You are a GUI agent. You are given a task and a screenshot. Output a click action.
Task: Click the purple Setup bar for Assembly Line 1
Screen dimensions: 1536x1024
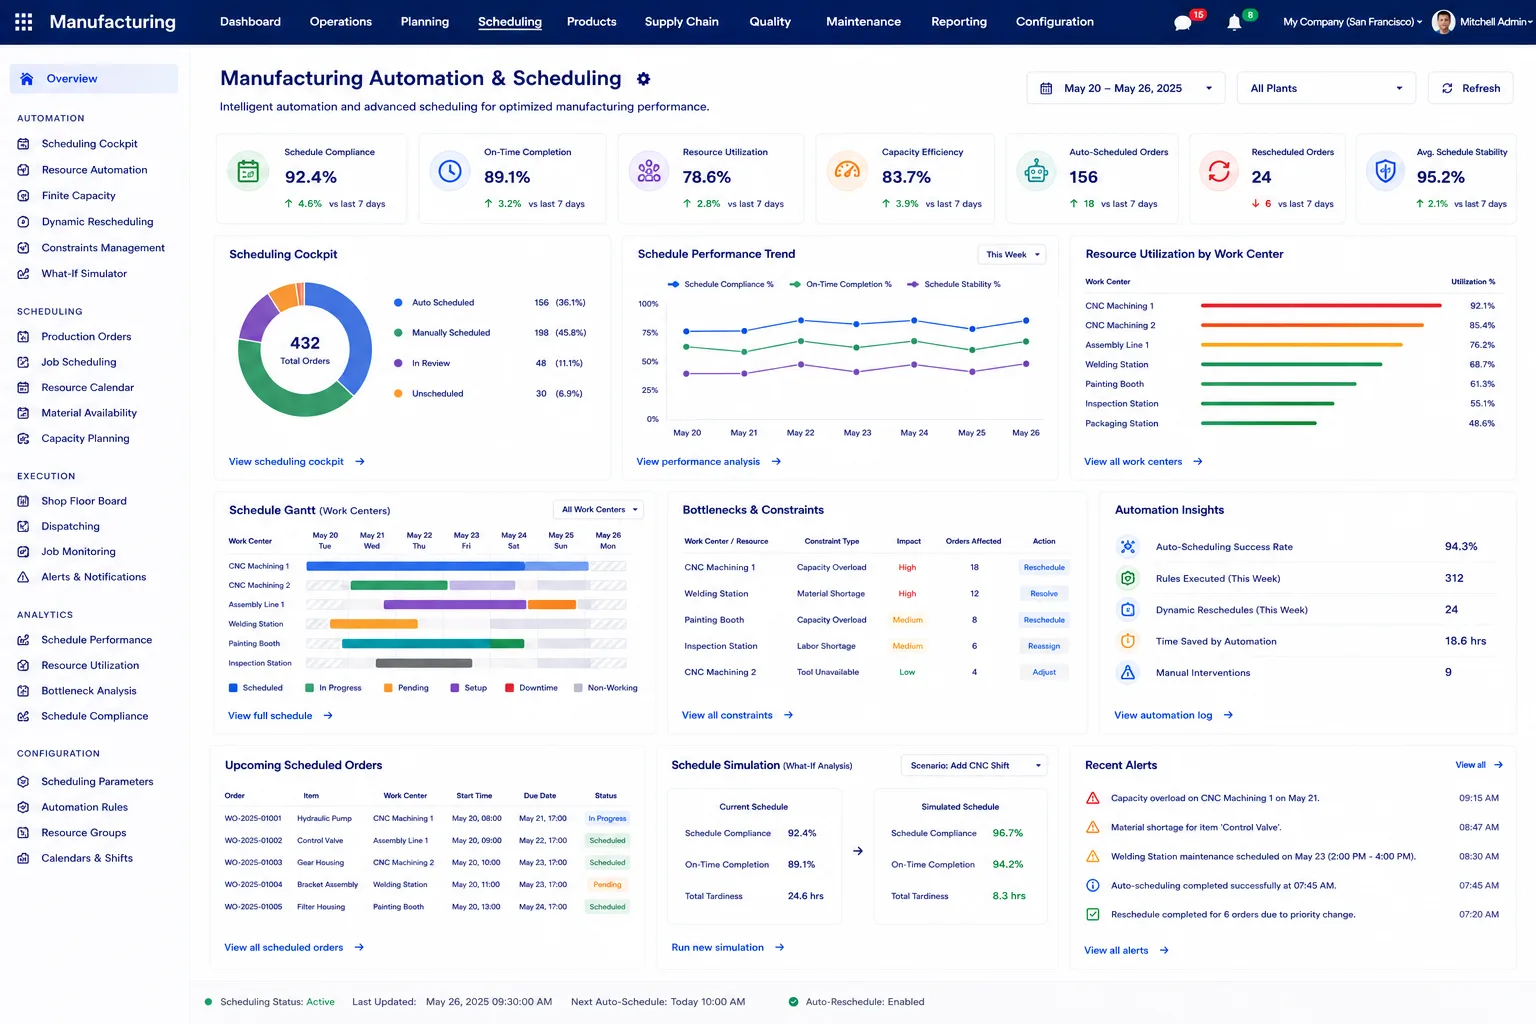pos(455,604)
